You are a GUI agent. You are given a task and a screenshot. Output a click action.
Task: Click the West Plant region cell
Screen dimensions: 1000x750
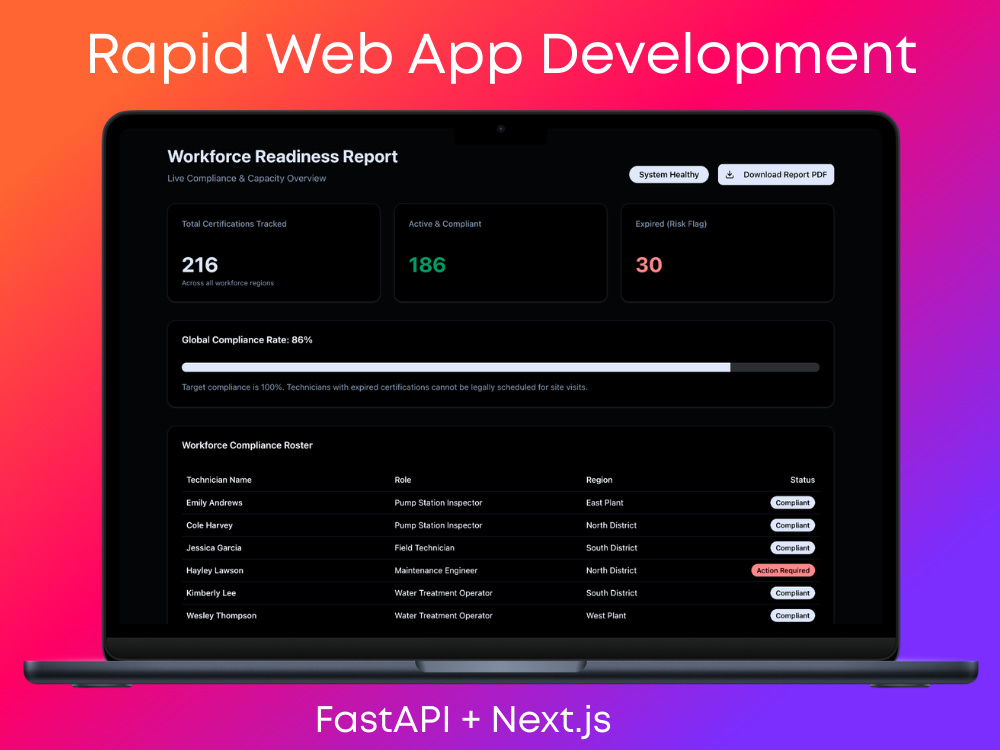click(x=606, y=616)
